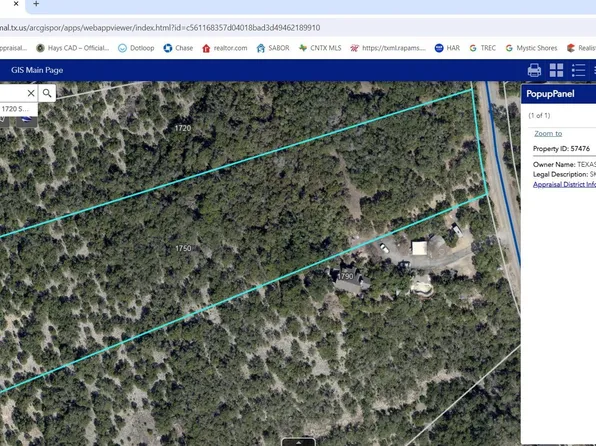Open the SABOR bookmark

273,48
